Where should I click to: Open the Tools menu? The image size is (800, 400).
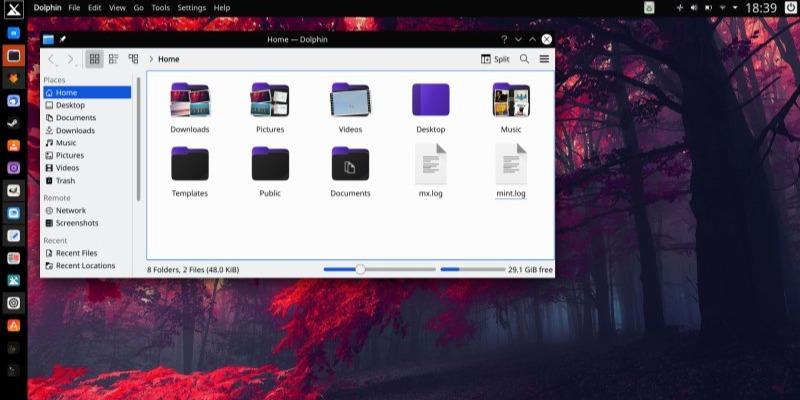coord(161,8)
